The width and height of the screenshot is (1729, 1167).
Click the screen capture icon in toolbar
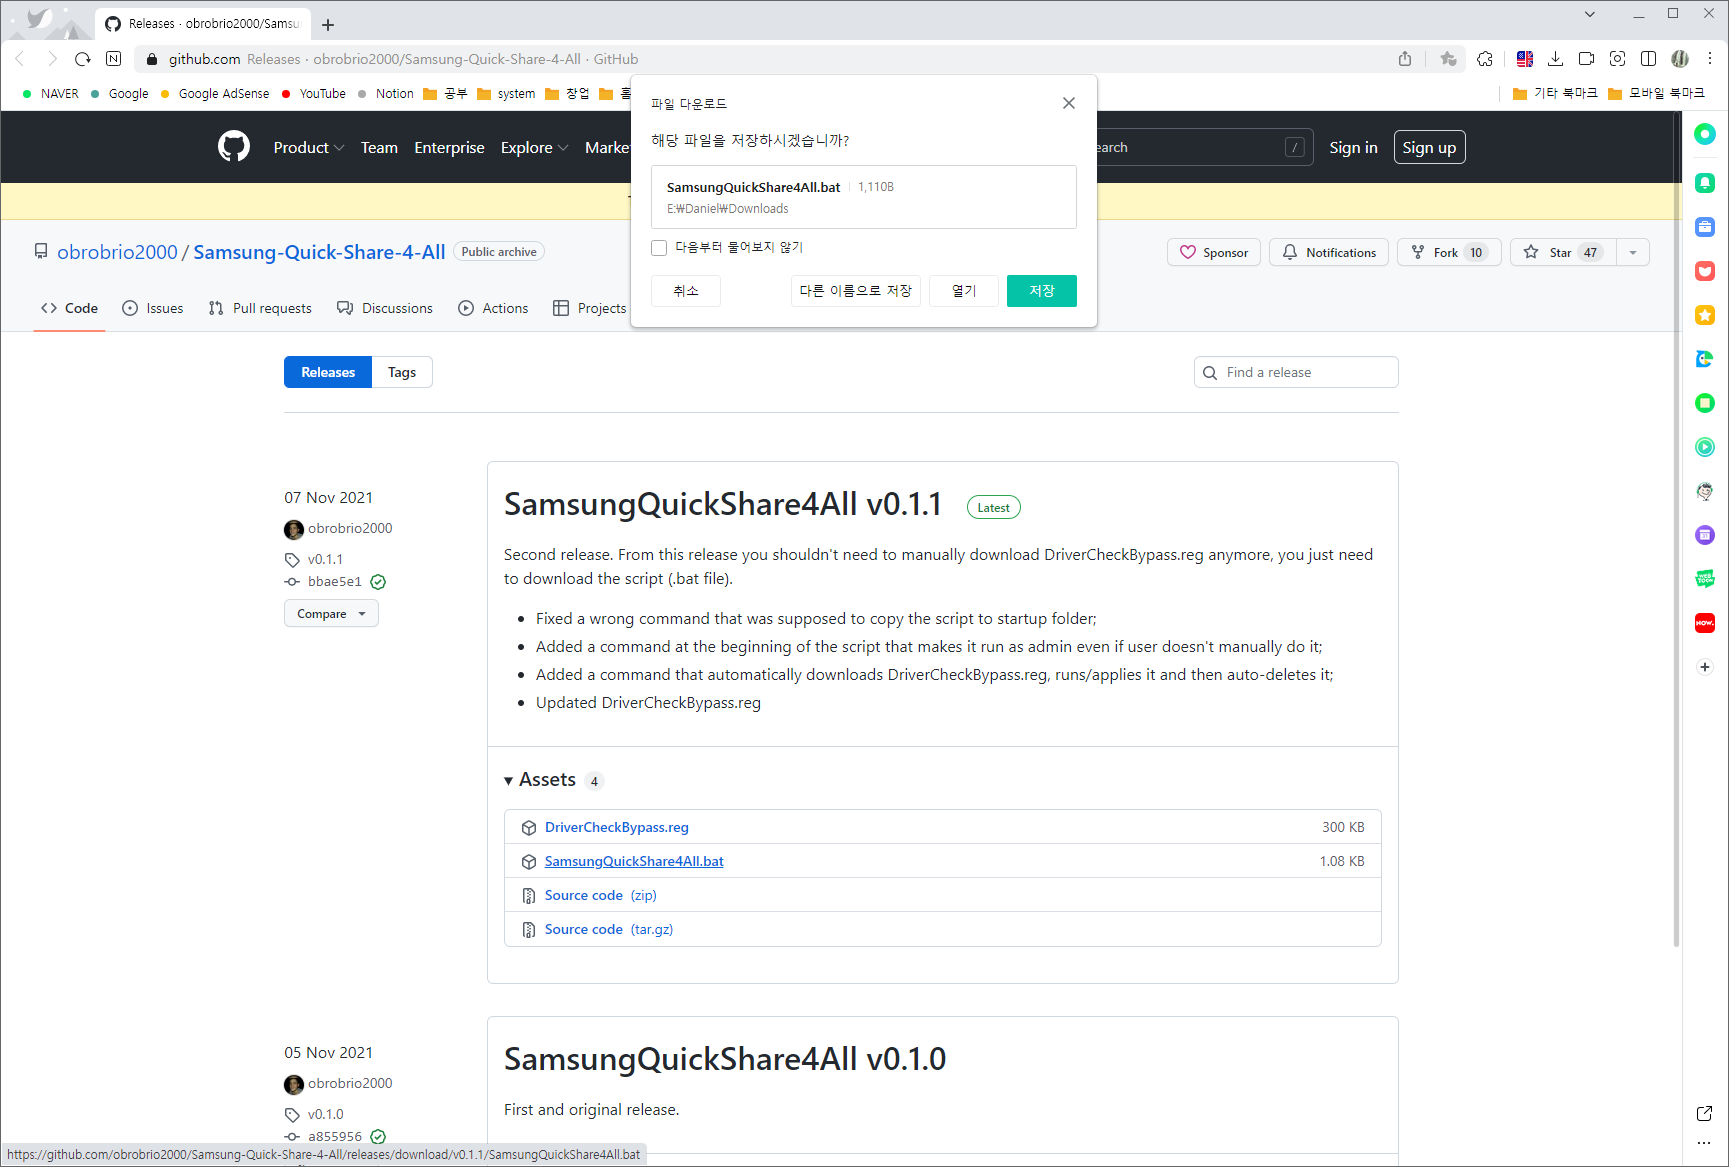[1617, 59]
